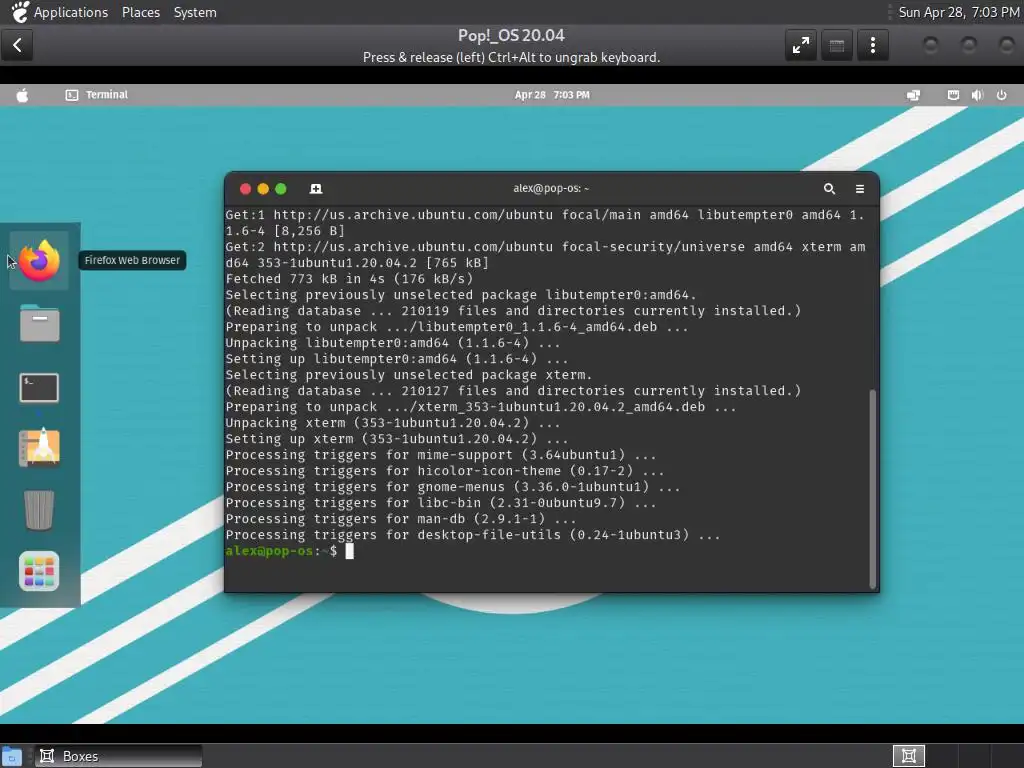
Task: Click 'Setting up xterm' output line
Action: 397,439
